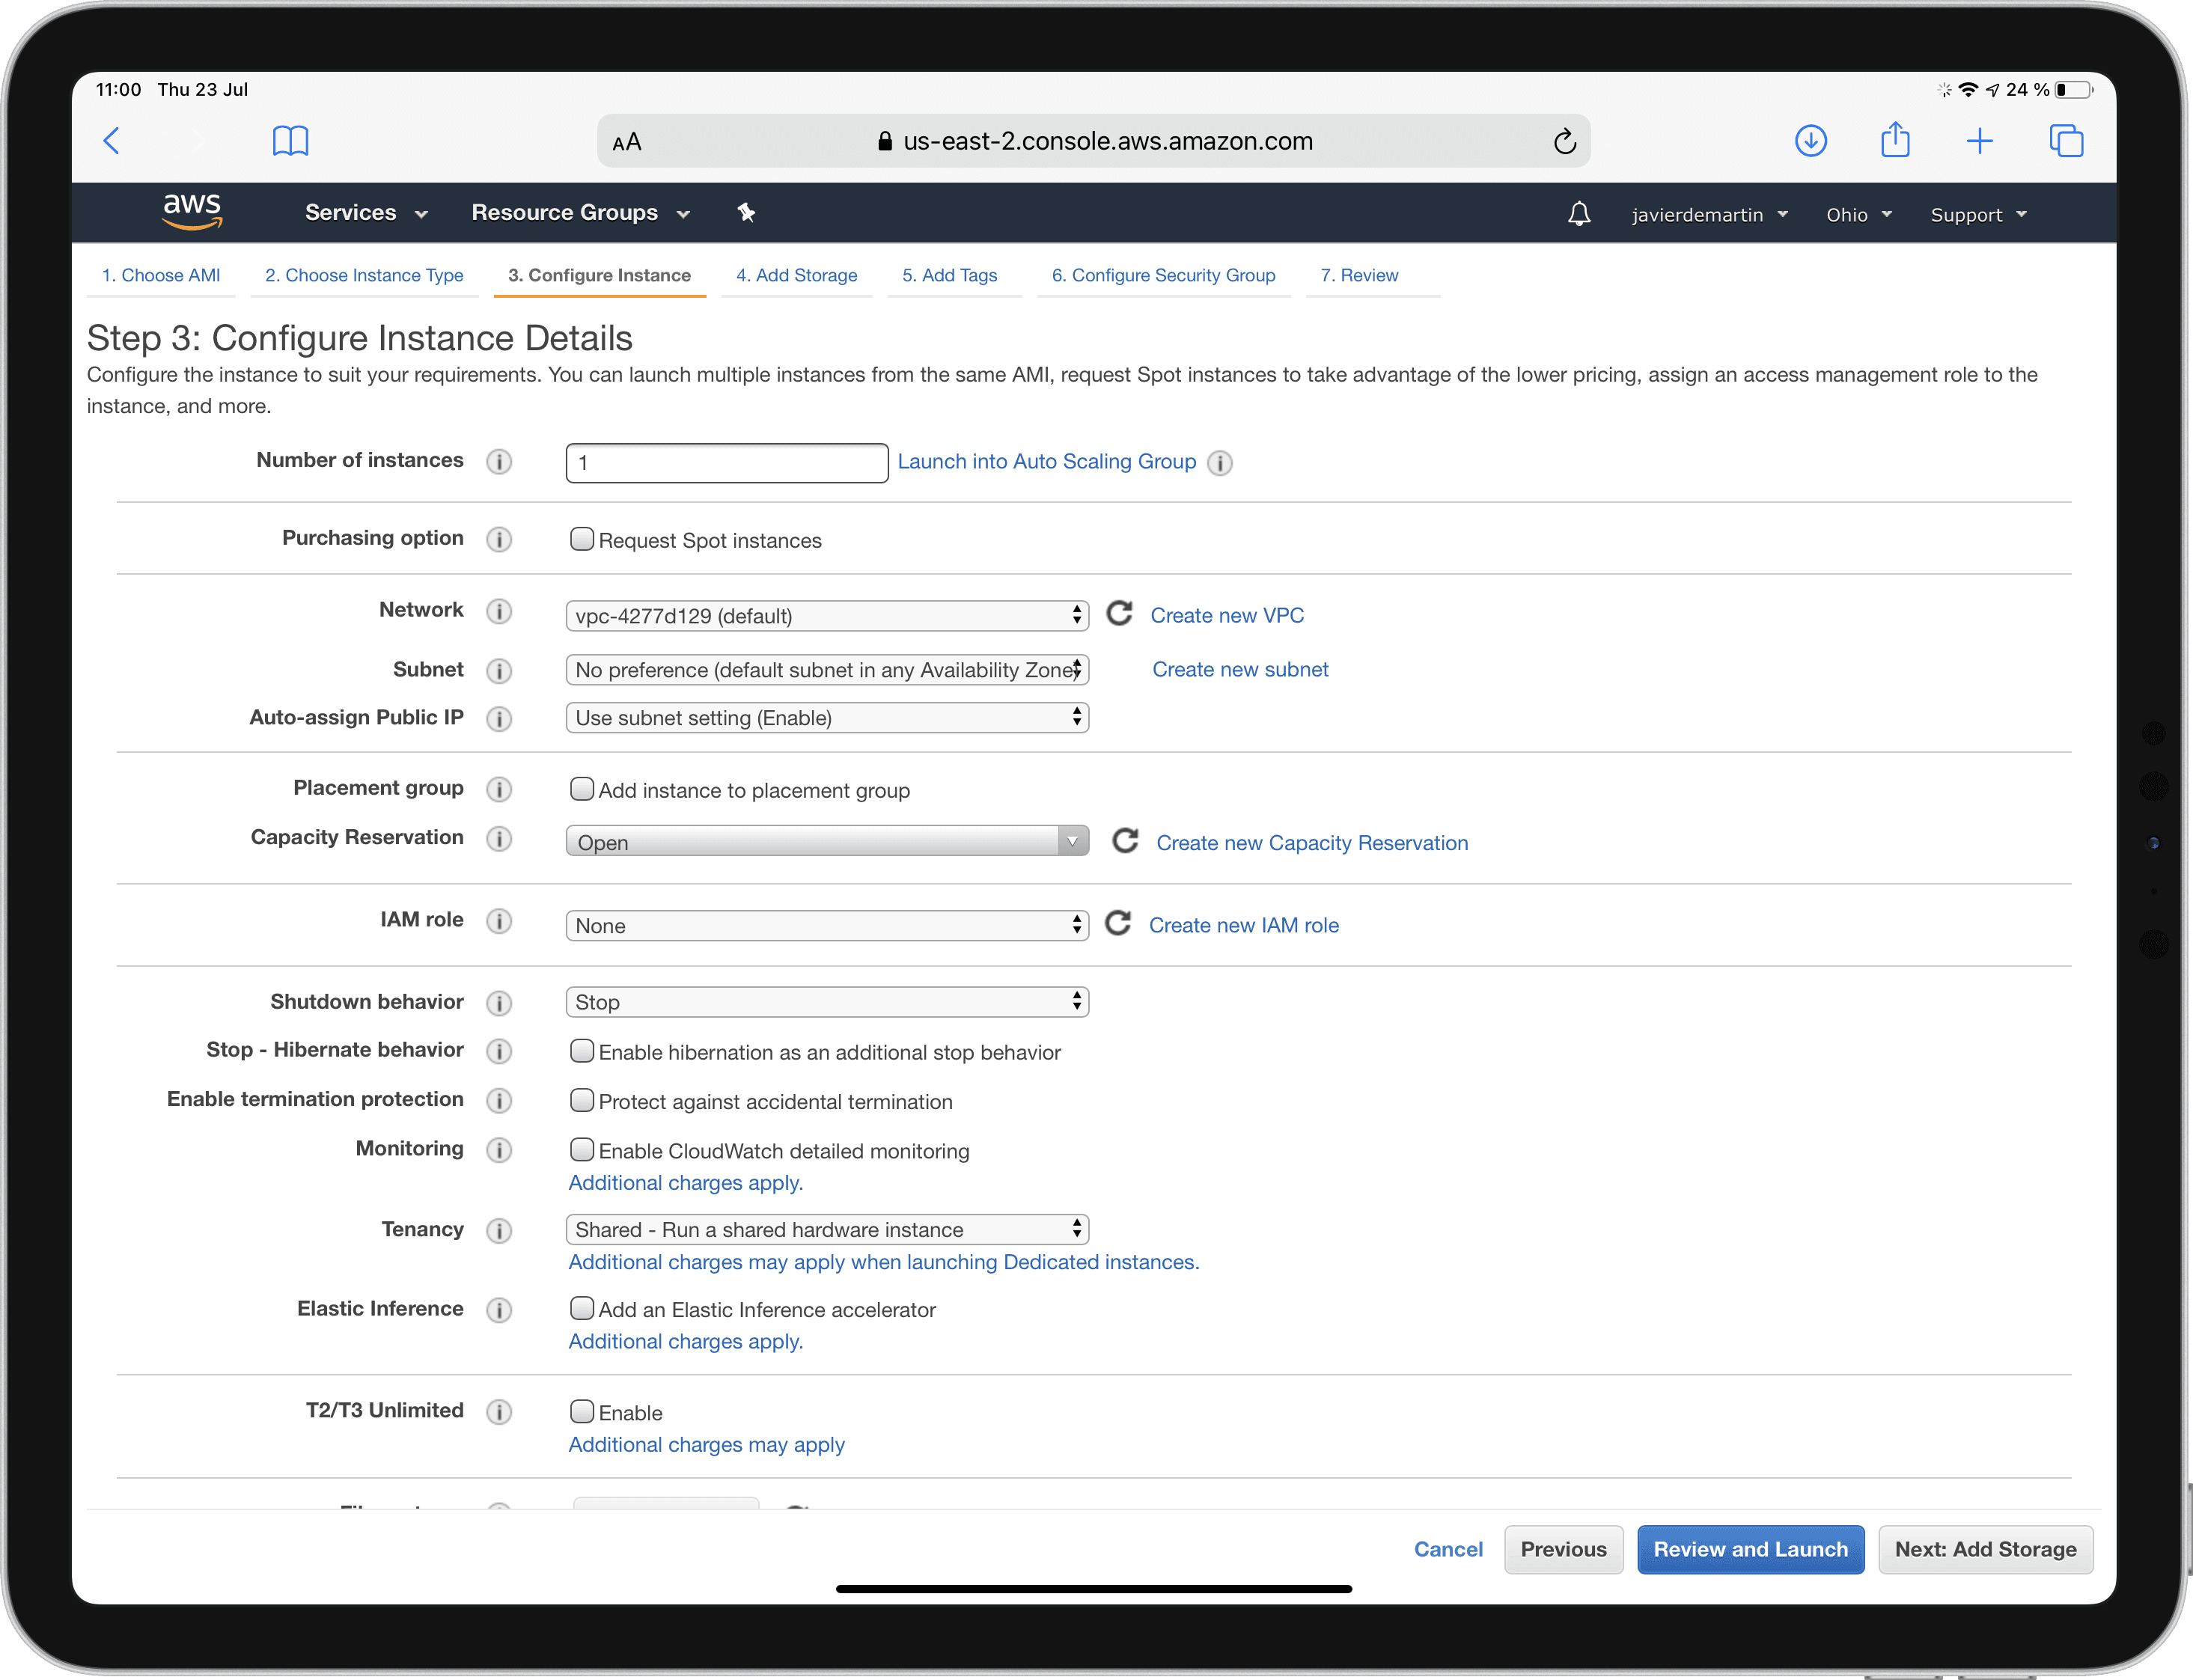Screen dimensions: 2193x1680
Task: Check Protect against accidental termination
Action: (581, 1100)
